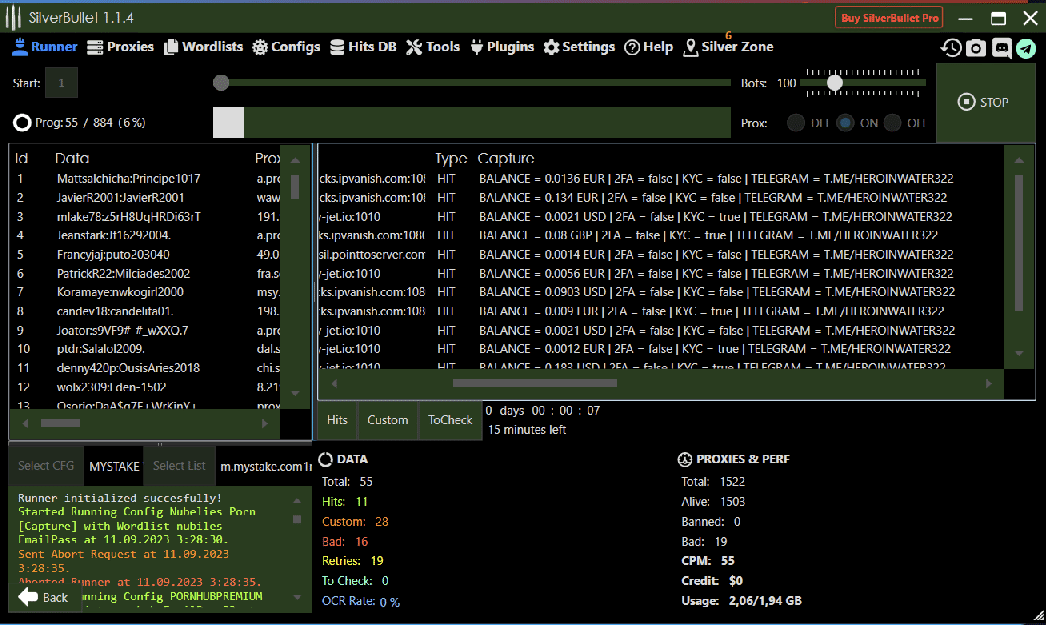Select the last Prox OFF radio option

pos(894,123)
